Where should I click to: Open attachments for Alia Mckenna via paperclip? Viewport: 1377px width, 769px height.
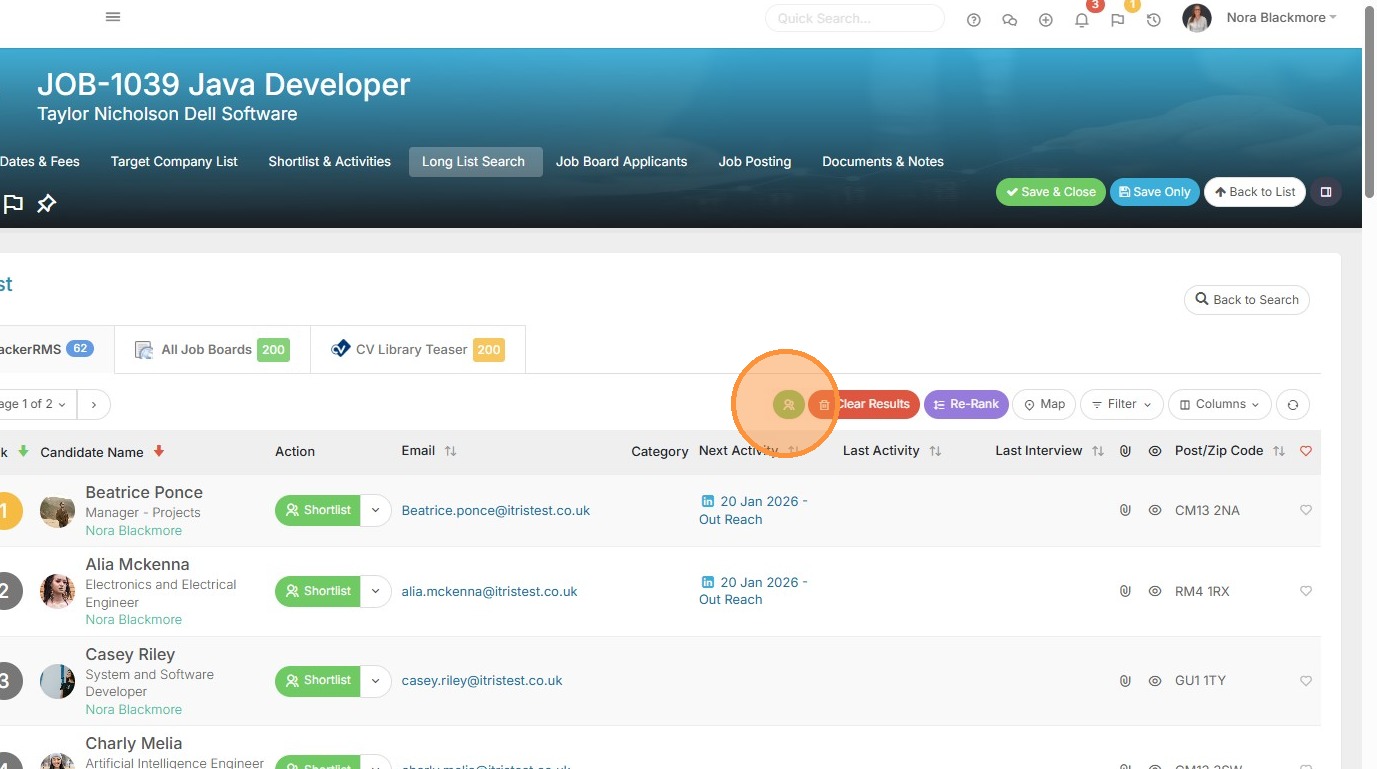pyautogui.click(x=1125, y=591)
